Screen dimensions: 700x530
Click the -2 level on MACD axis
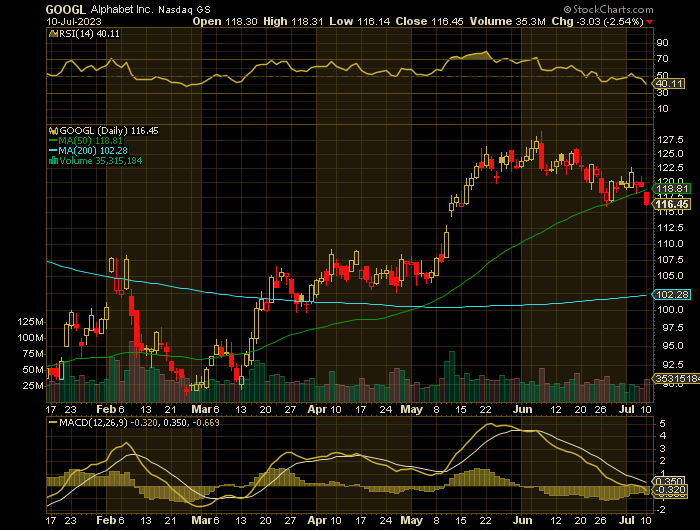pos(661,510)
